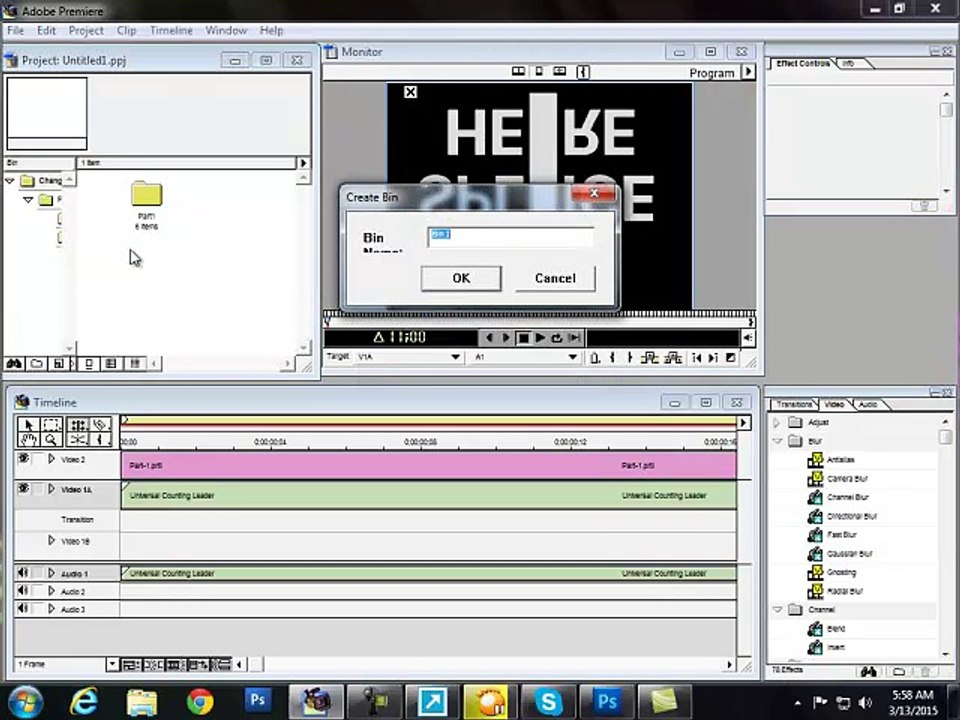Toggle lock box on Video 2 track
Screen dimensions: 960x720
point(39,459)
